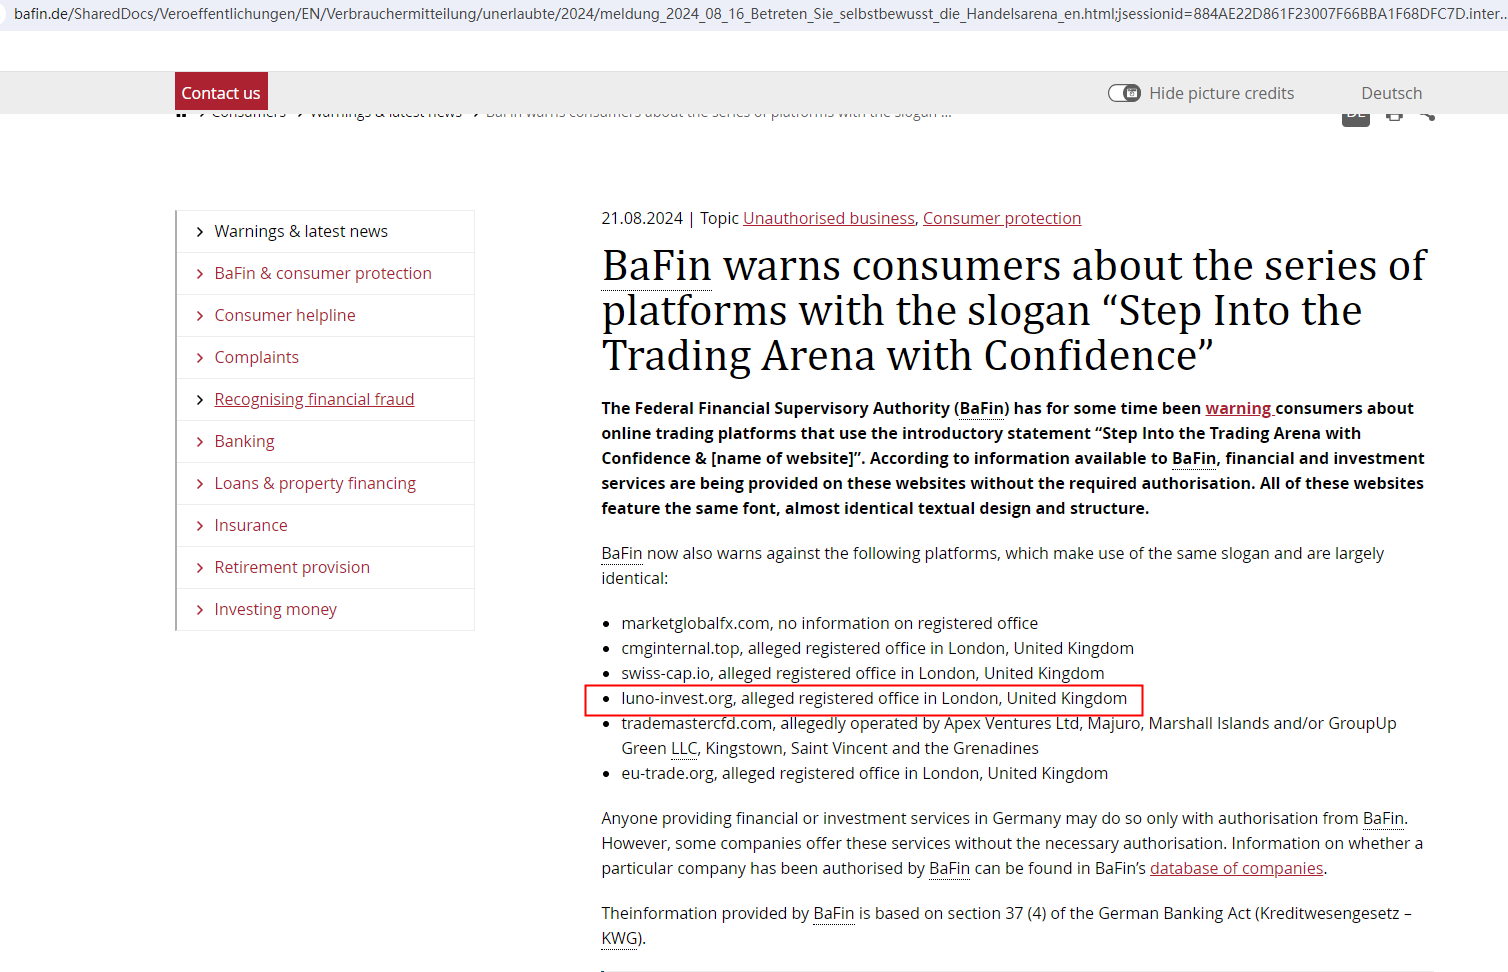
Task: Click chevron arrow next to Banking
Action: coord(200,442)
